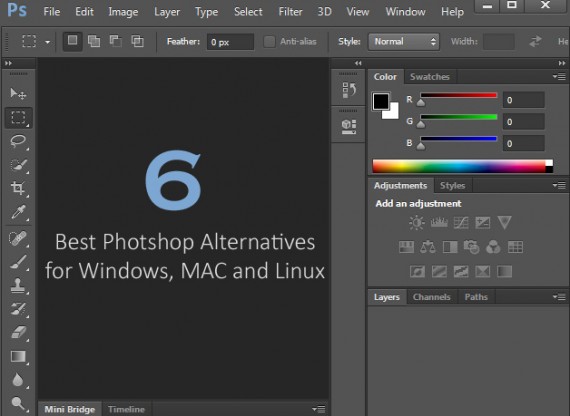Open the Mini Bridge panel flyout menu
This screenshot has height=416, width=570.
click(319, 409)
